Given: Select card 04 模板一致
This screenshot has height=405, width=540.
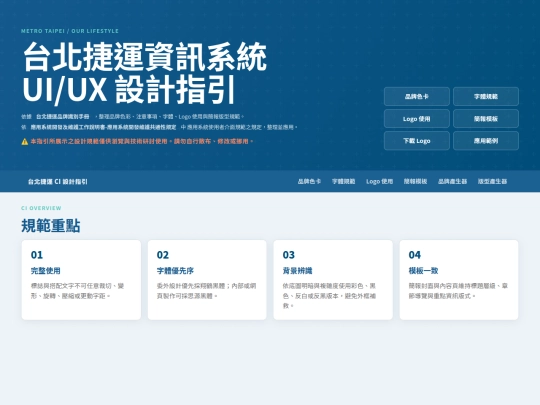Looking at the screenshot, I should pyautogui.click(x=459, y=280).
